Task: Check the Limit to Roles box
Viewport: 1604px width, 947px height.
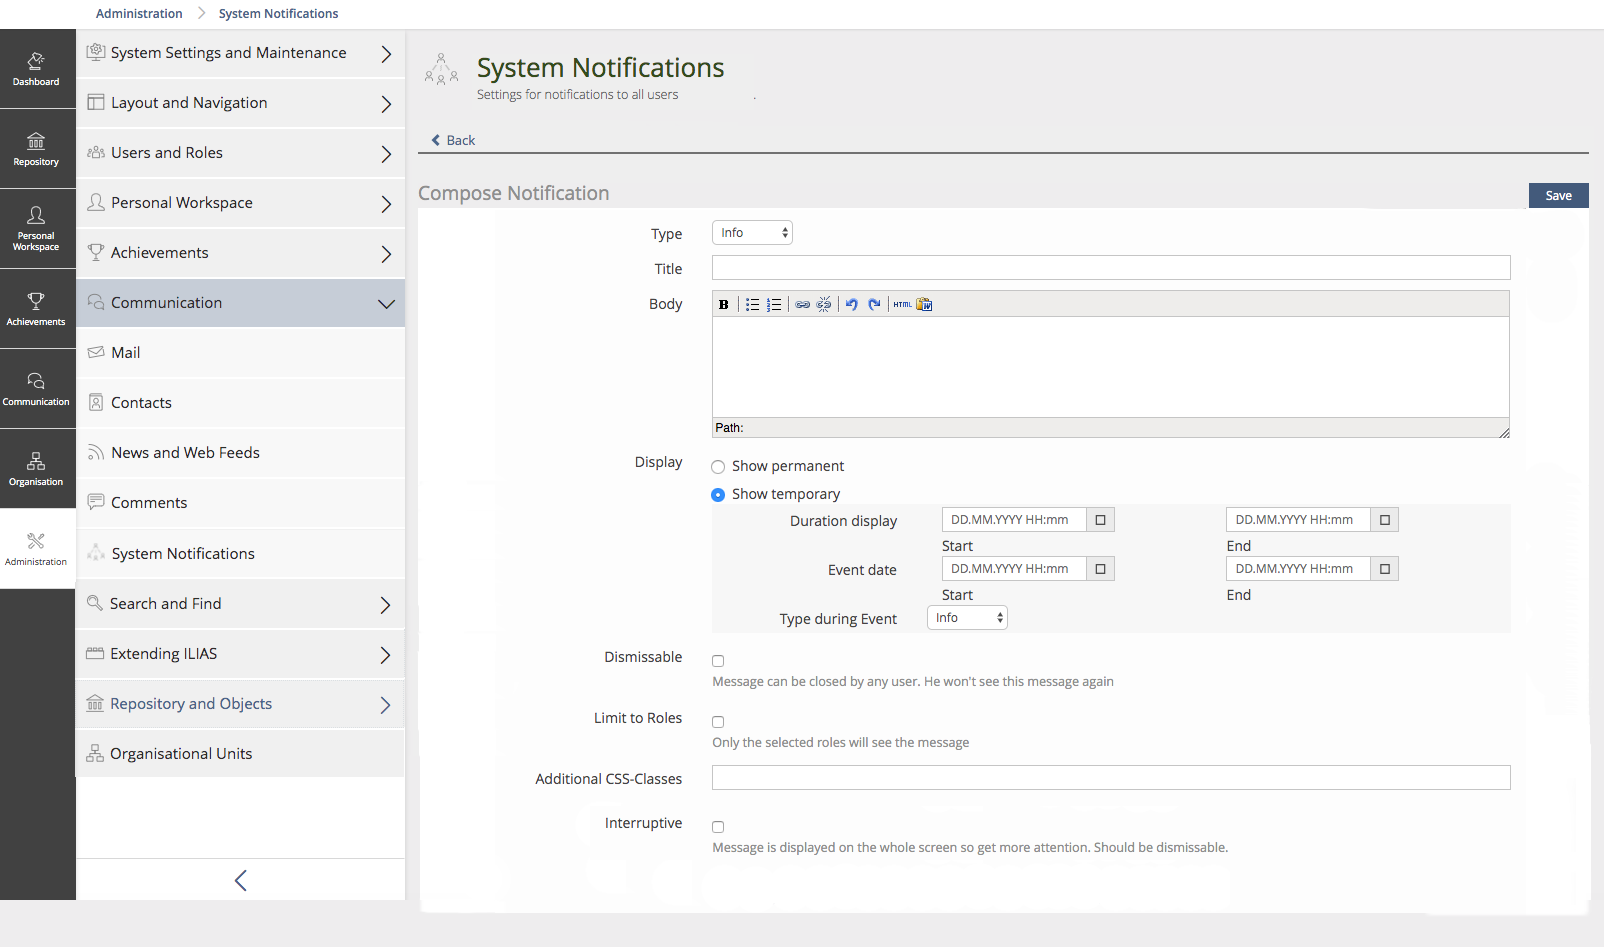Action: (x=718, y=722)
